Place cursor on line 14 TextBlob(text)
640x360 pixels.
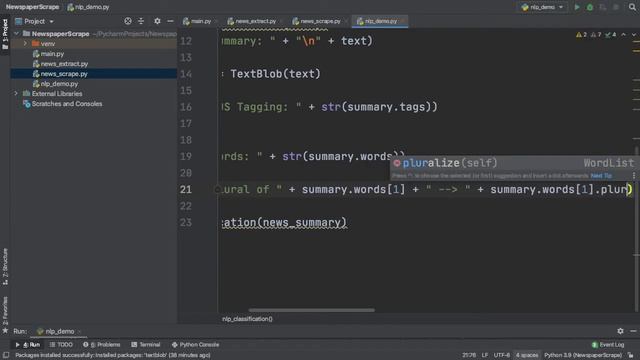pos(276,74)
